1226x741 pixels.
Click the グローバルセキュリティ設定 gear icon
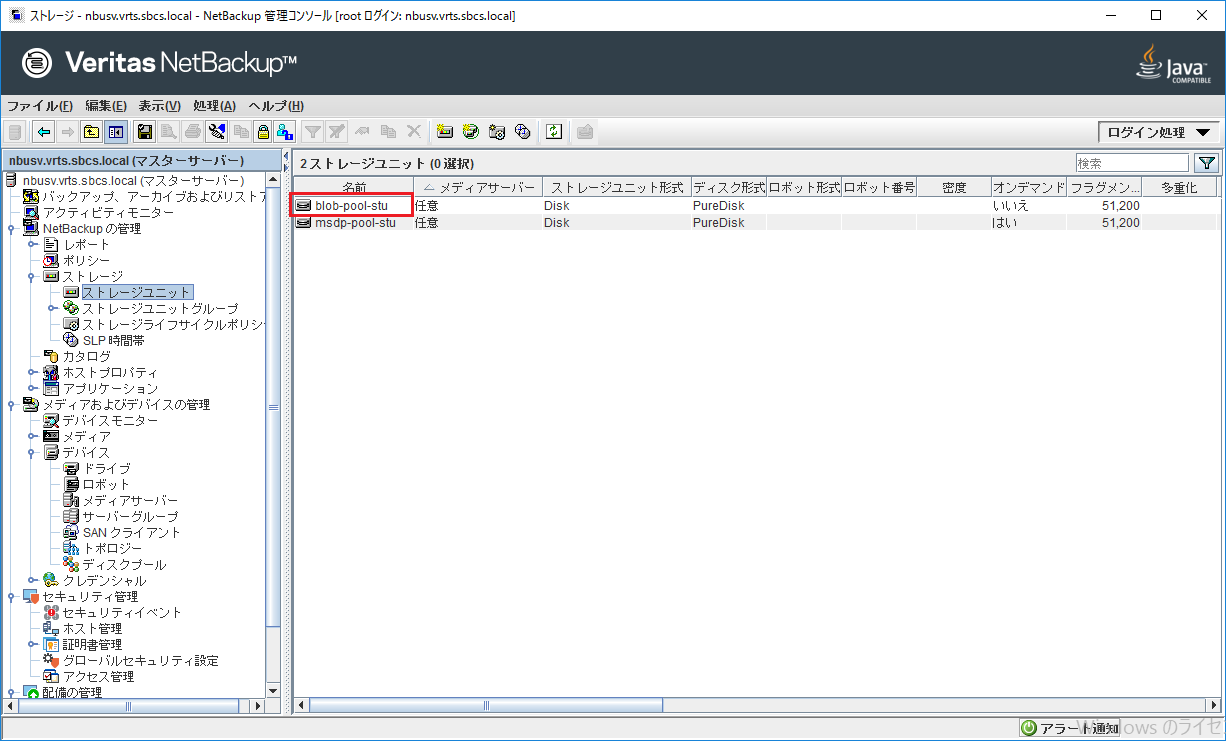[52, 661]
